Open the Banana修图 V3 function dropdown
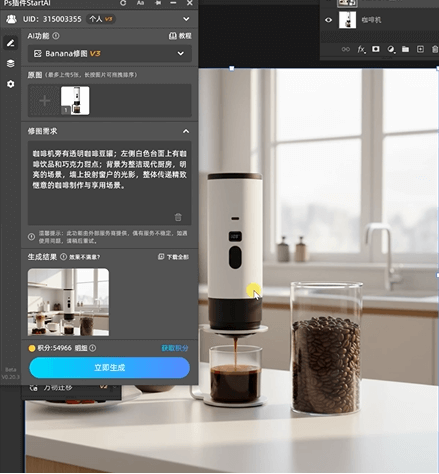 coord(109,53)
